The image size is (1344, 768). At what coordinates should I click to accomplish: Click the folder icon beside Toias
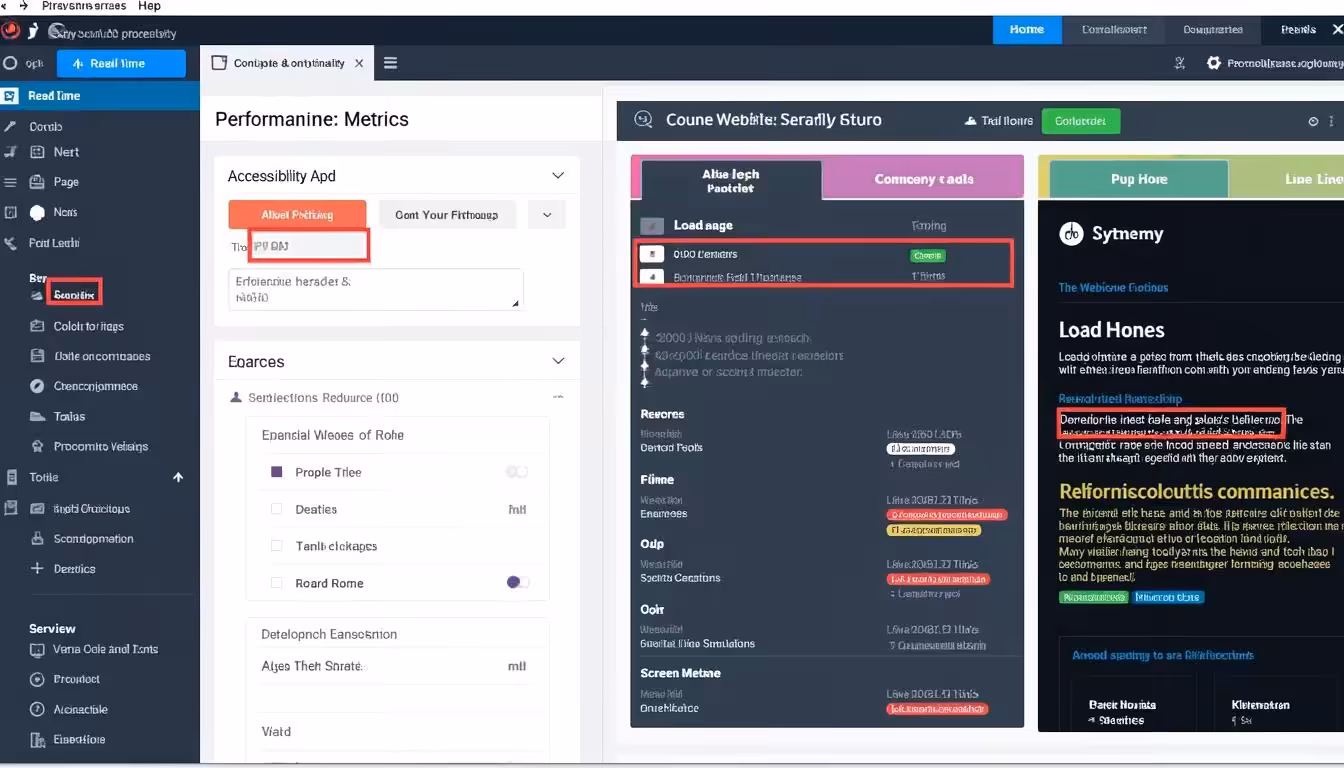37,416
